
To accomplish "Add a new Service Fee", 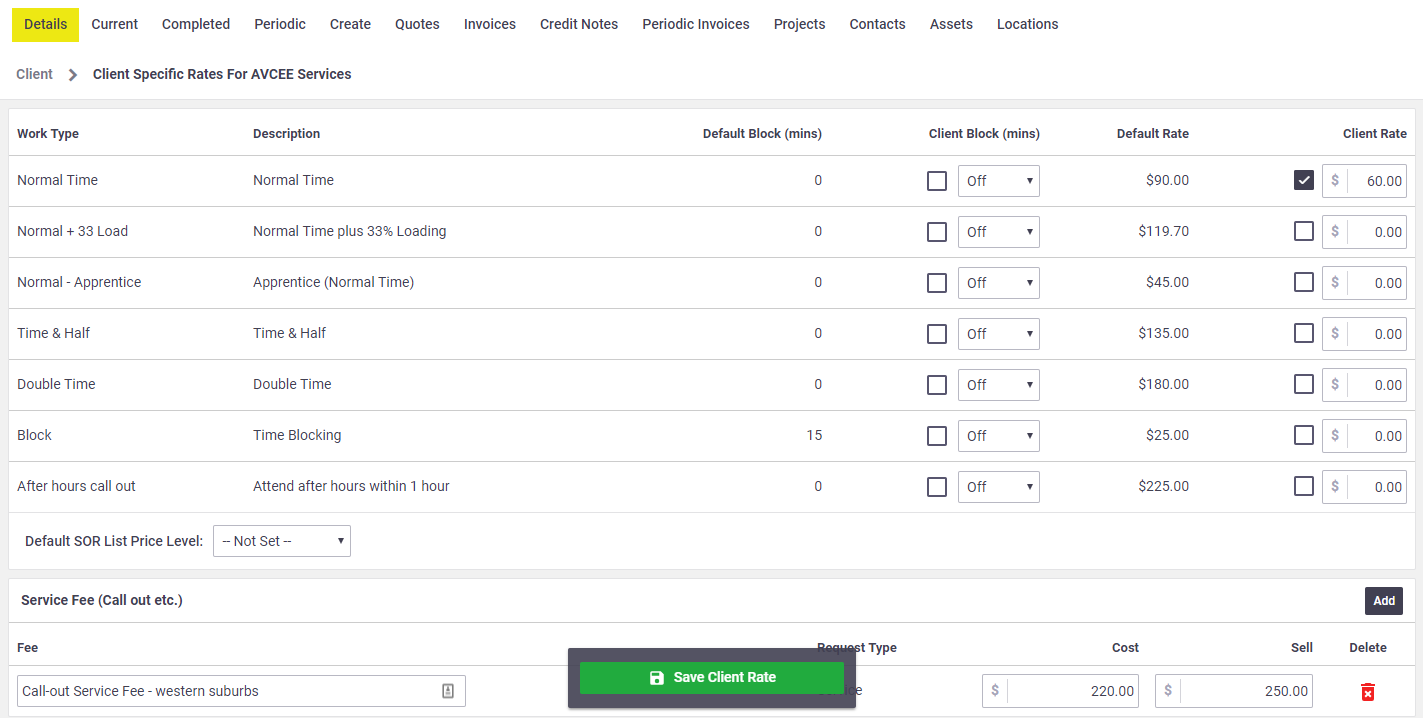I will [x=1384, y=601].
